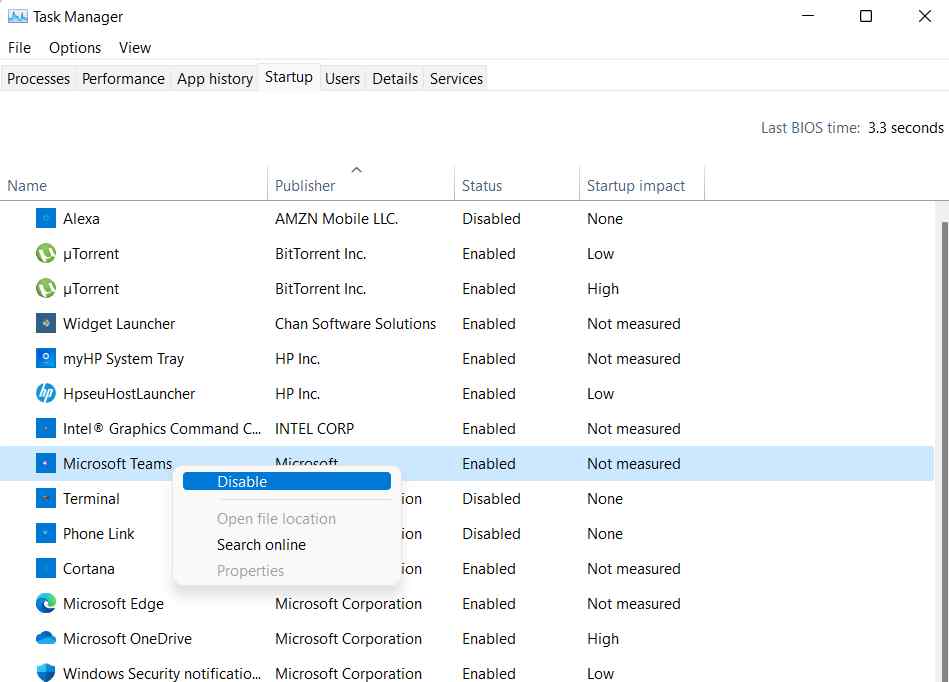The width and height of the screenshot is (949, 682).
Task: Sort by the Startup impact column header
Action: (642, 185)
